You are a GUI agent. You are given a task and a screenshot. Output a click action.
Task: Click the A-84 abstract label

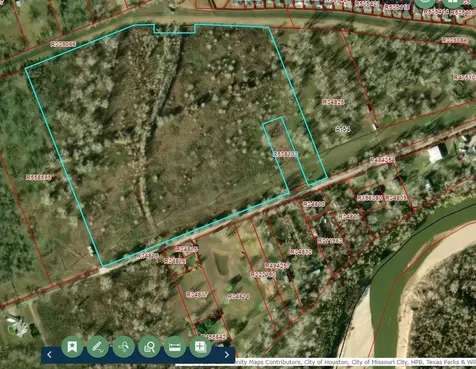point(343,129)
